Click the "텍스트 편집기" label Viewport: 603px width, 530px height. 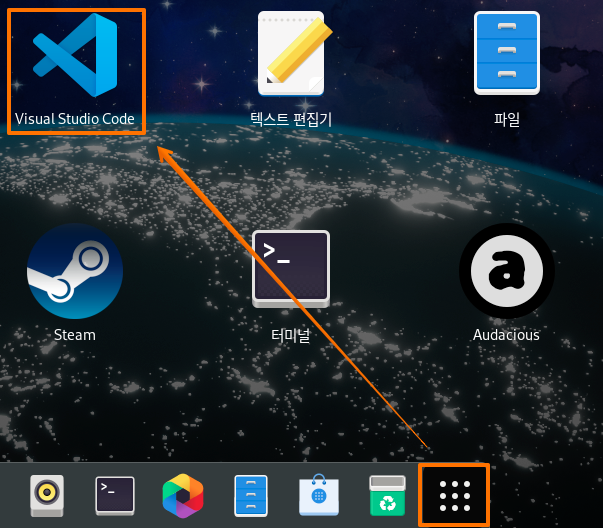coord(291,119)
